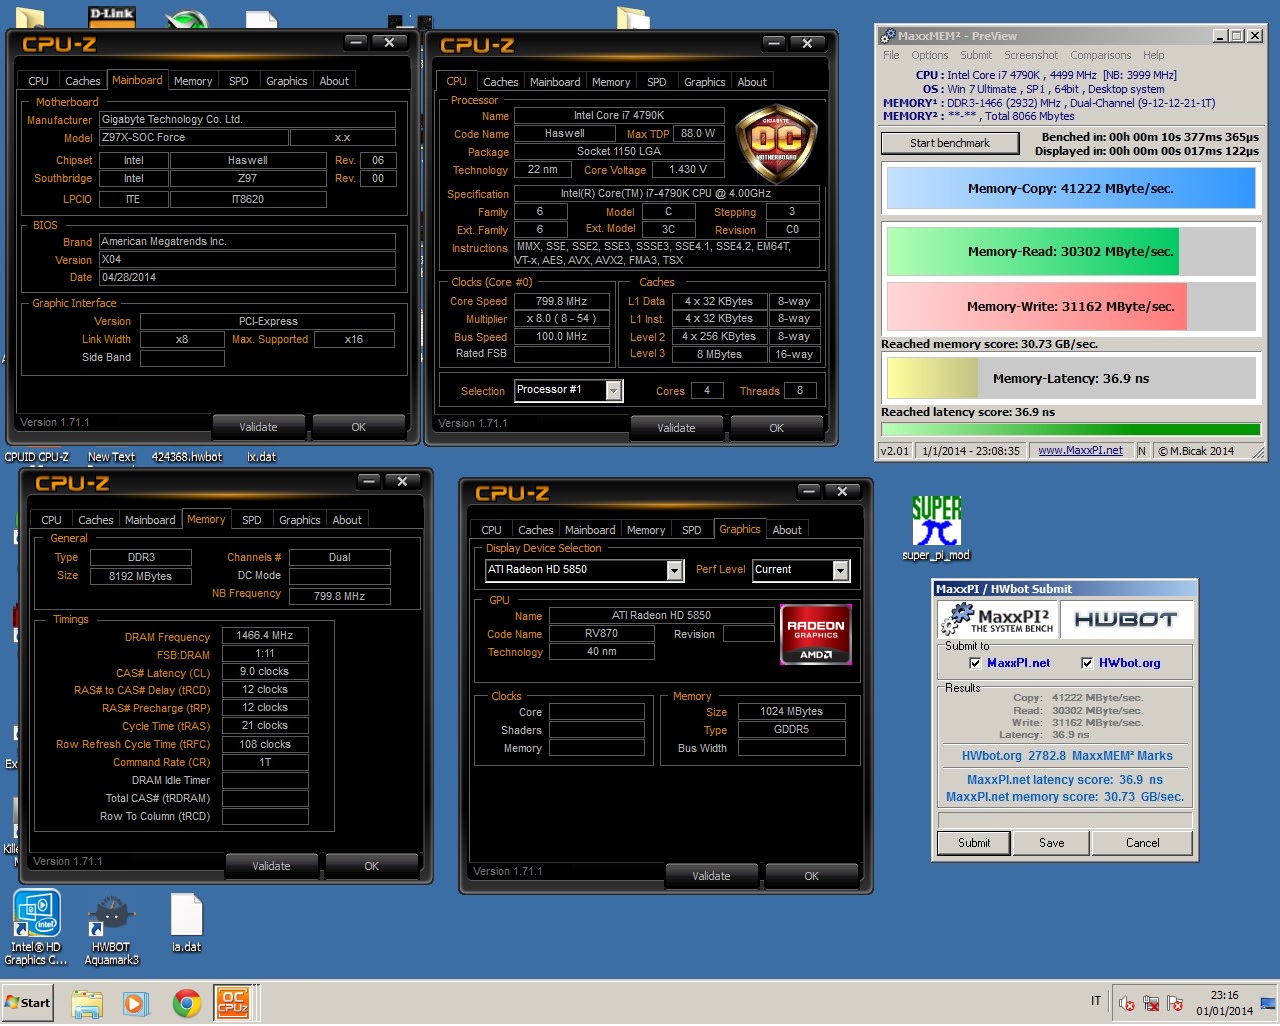Click the Memory-Read result bar
This screenshot has height=1026, width=1280.
tap(1070, 252)
